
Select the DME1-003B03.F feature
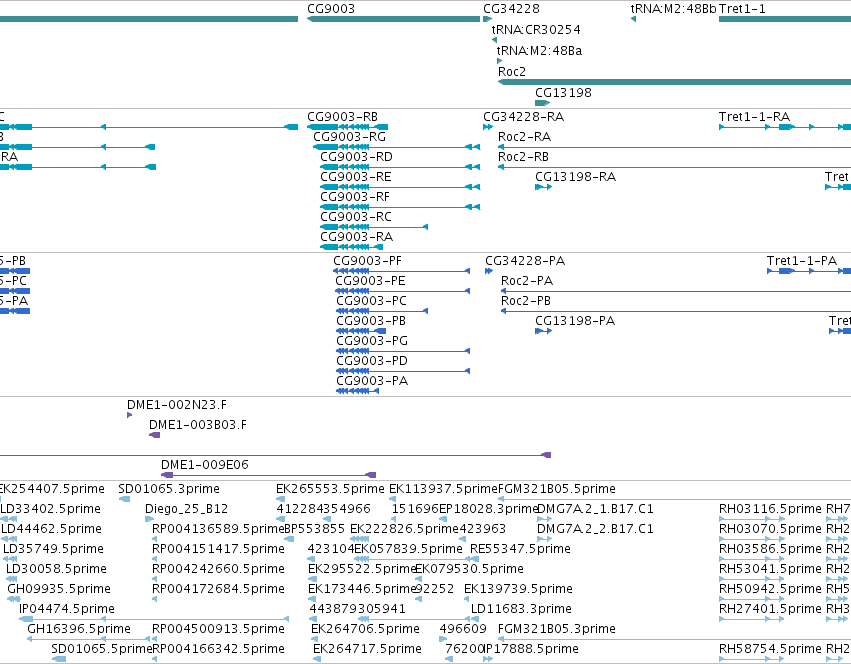coord(155,435)
